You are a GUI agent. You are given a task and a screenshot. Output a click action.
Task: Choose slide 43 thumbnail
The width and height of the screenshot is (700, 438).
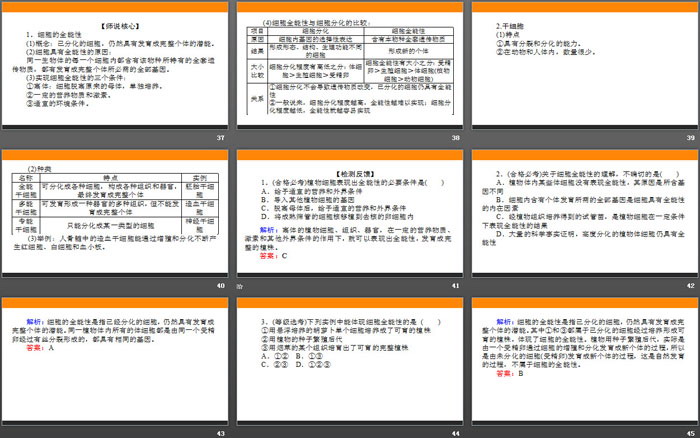point(114,362)
